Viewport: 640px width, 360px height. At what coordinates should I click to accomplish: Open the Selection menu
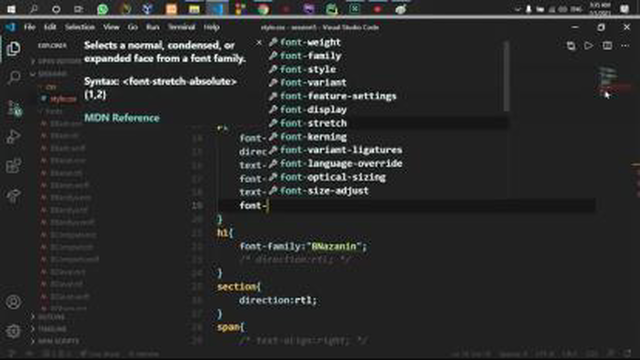[80, 27]
